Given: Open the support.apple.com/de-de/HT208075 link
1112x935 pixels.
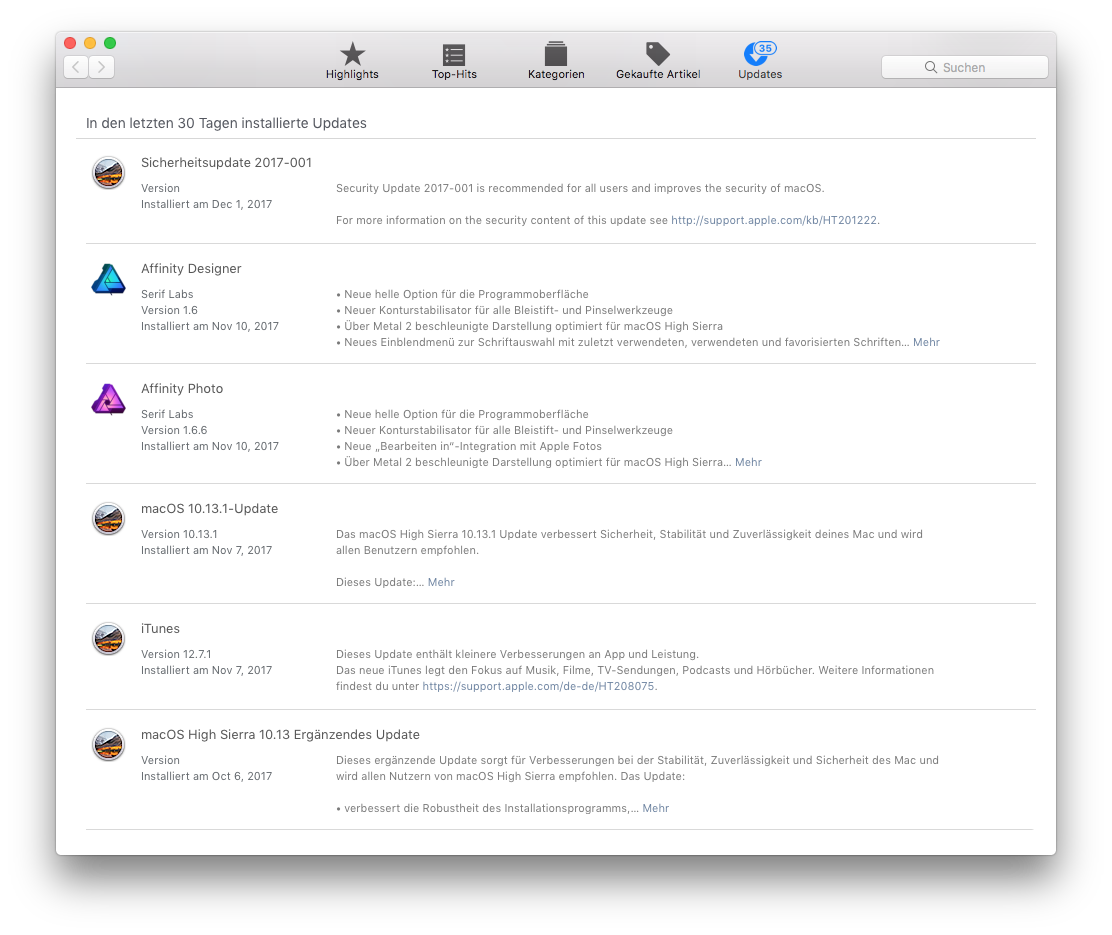Looking at the screenshot, I should tap(538, 687).
